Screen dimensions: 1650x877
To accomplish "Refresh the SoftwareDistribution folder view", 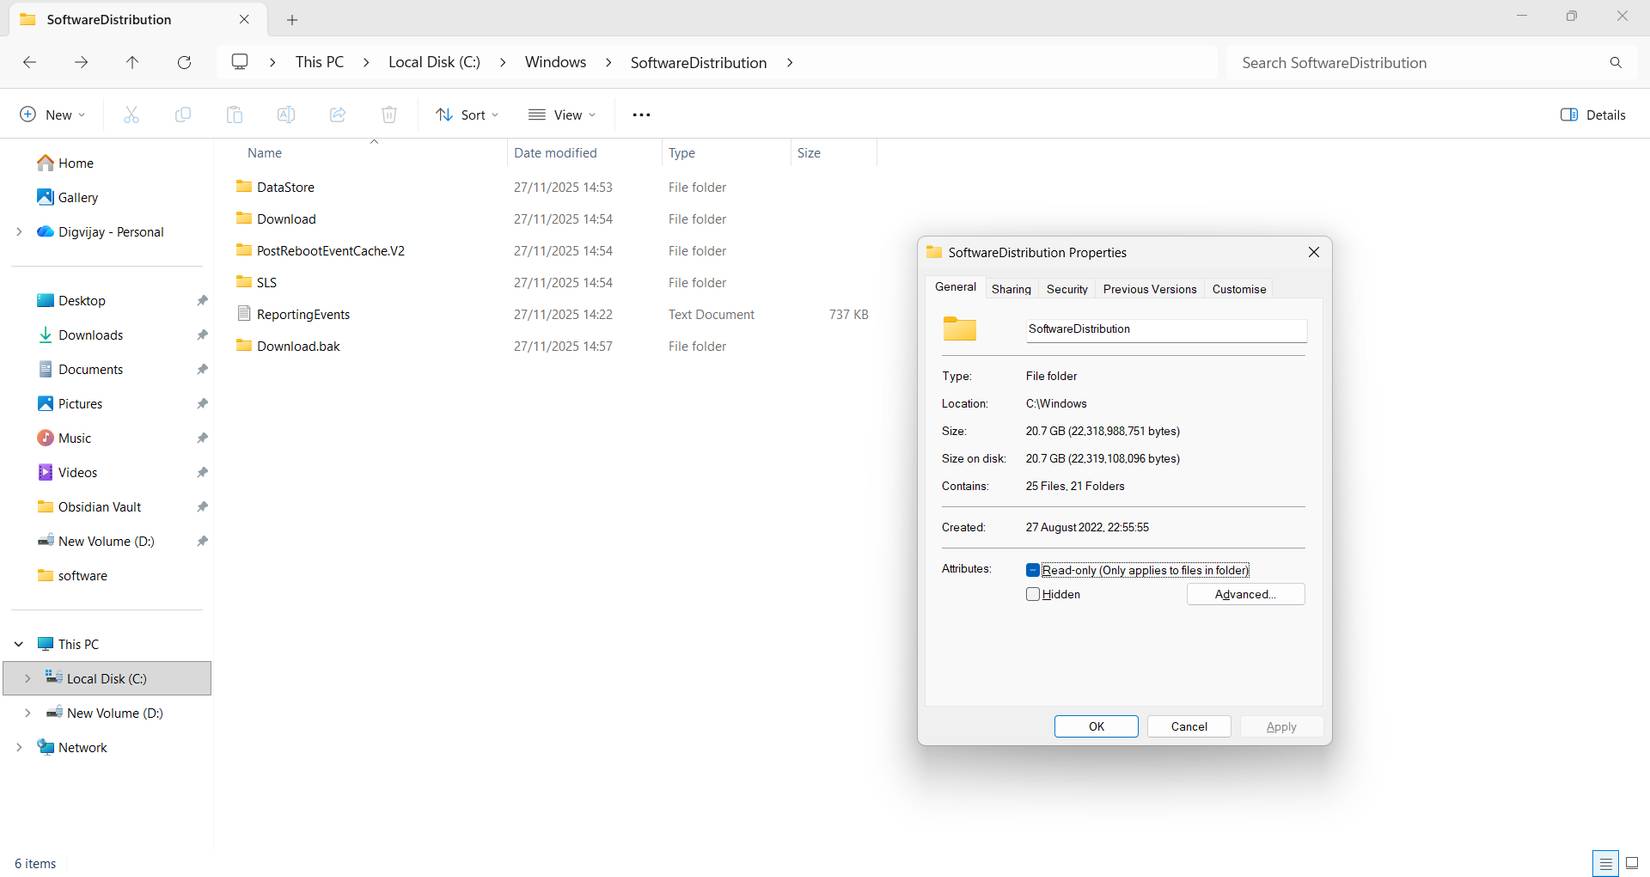I will coord(184,62).
